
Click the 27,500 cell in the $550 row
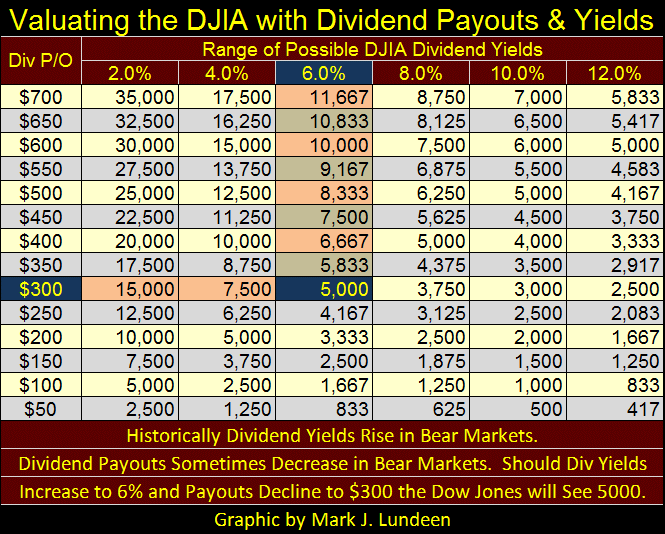pos(130,169)
